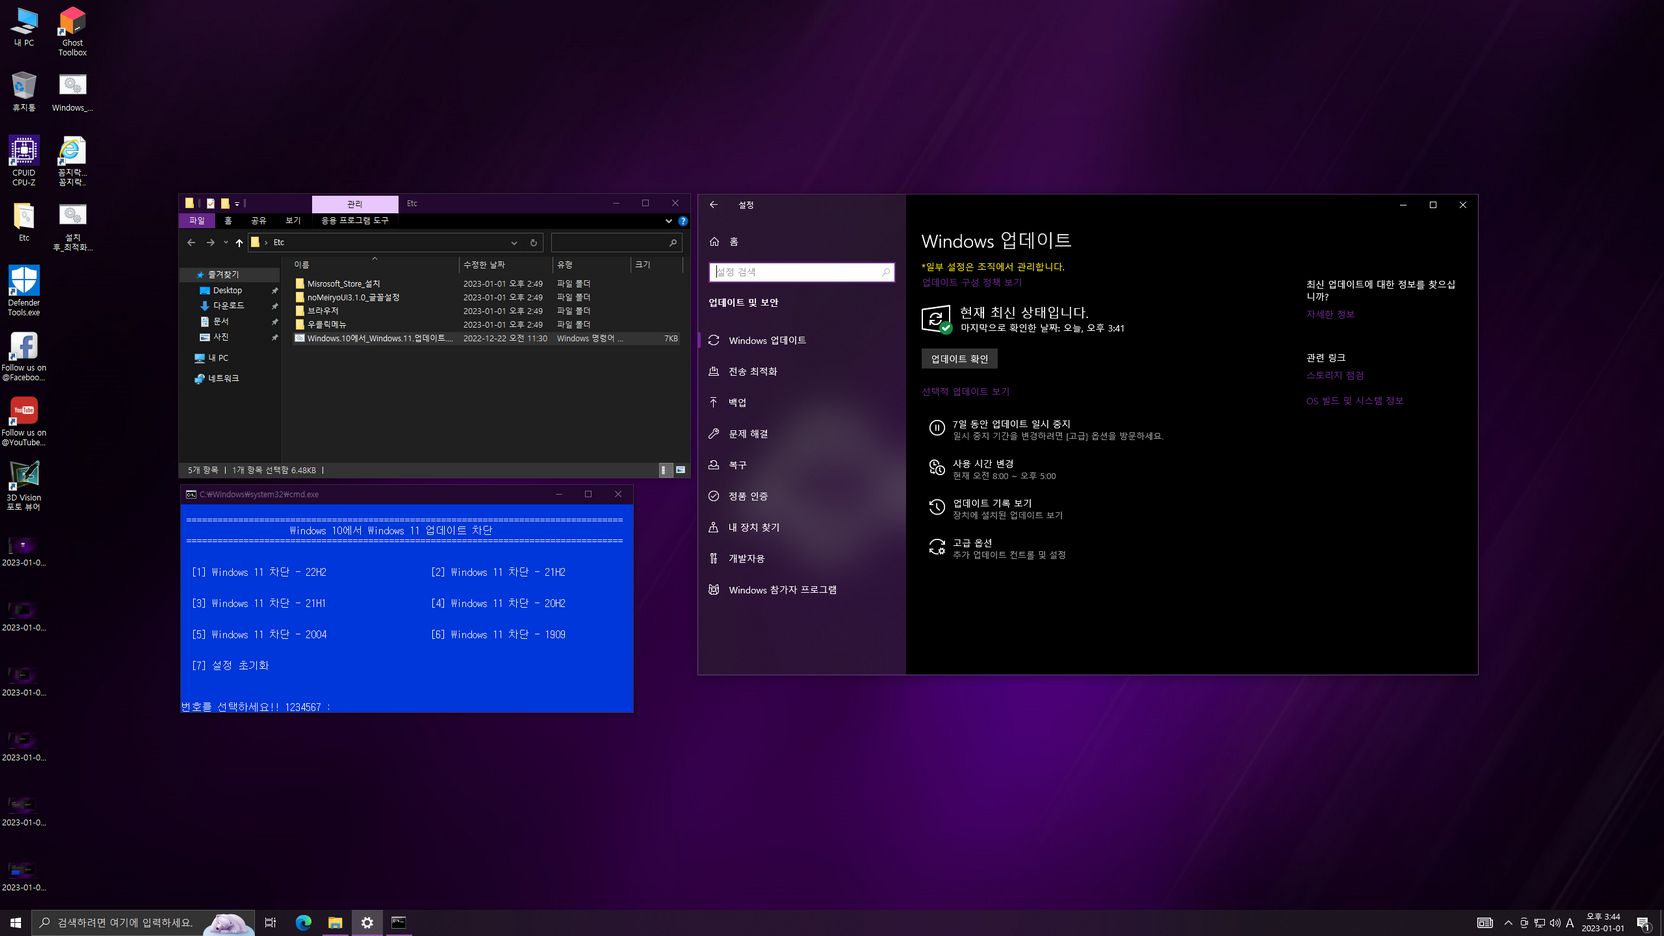Viewport: 1664px width, 936px height.
Task: Open Task View on the taskbar
Action: [270, 922]
